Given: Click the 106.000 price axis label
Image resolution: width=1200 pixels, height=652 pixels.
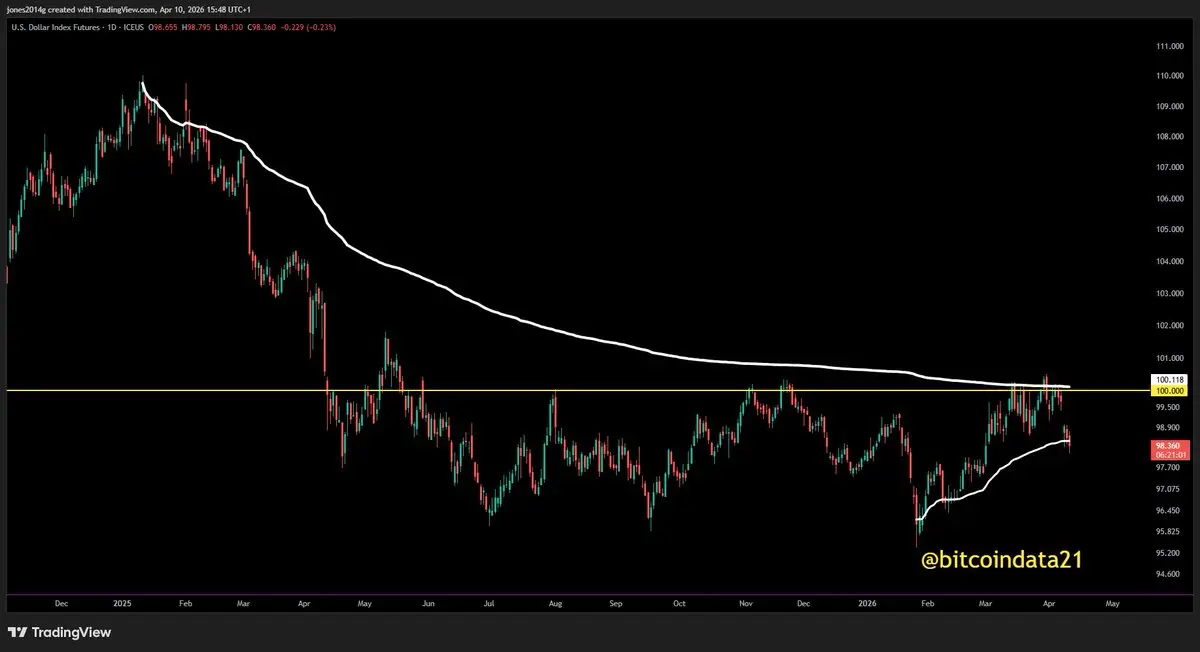Looking at the screenshot, I should (x=1170, y=198).
